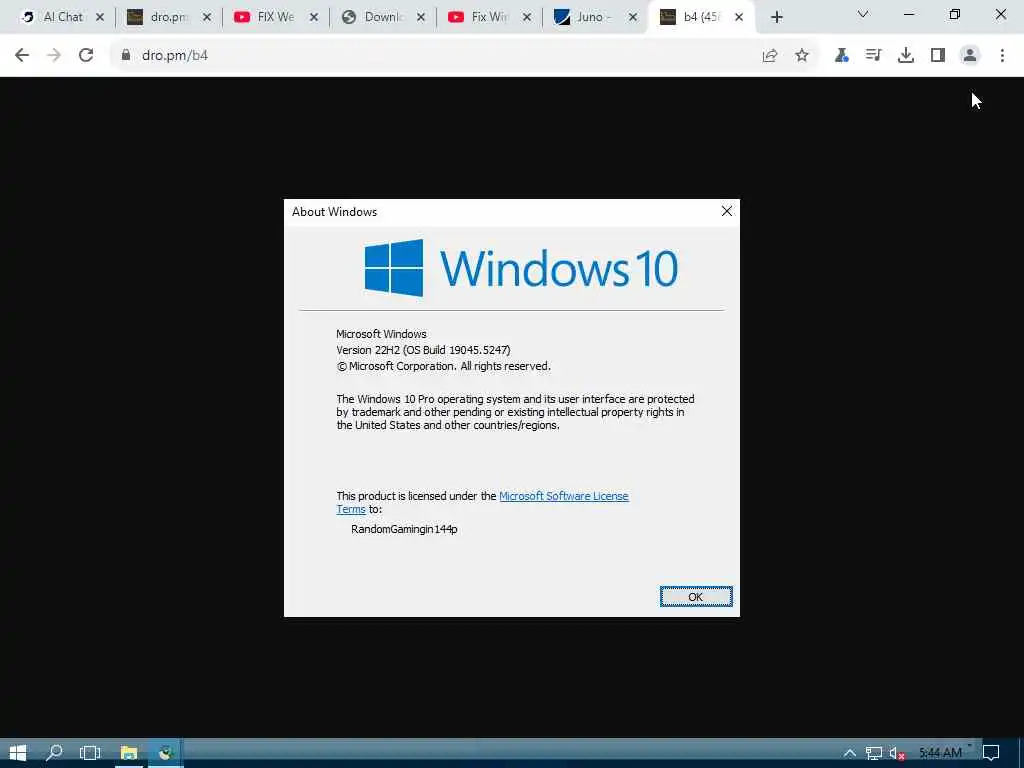Open the media controls icon
Screen dimensions: 1024x768
click(873, 56)
